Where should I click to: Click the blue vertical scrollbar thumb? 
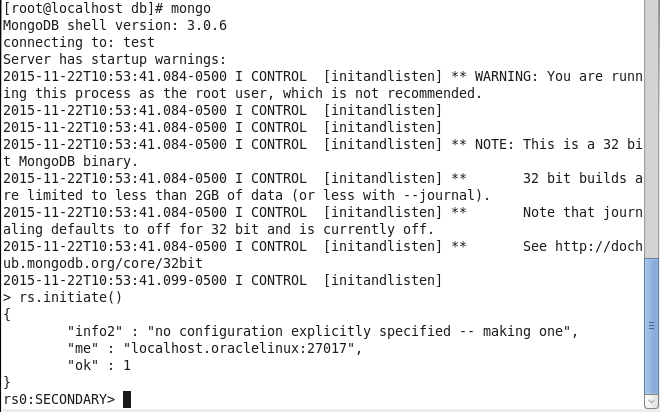click(x=652, y=327)
